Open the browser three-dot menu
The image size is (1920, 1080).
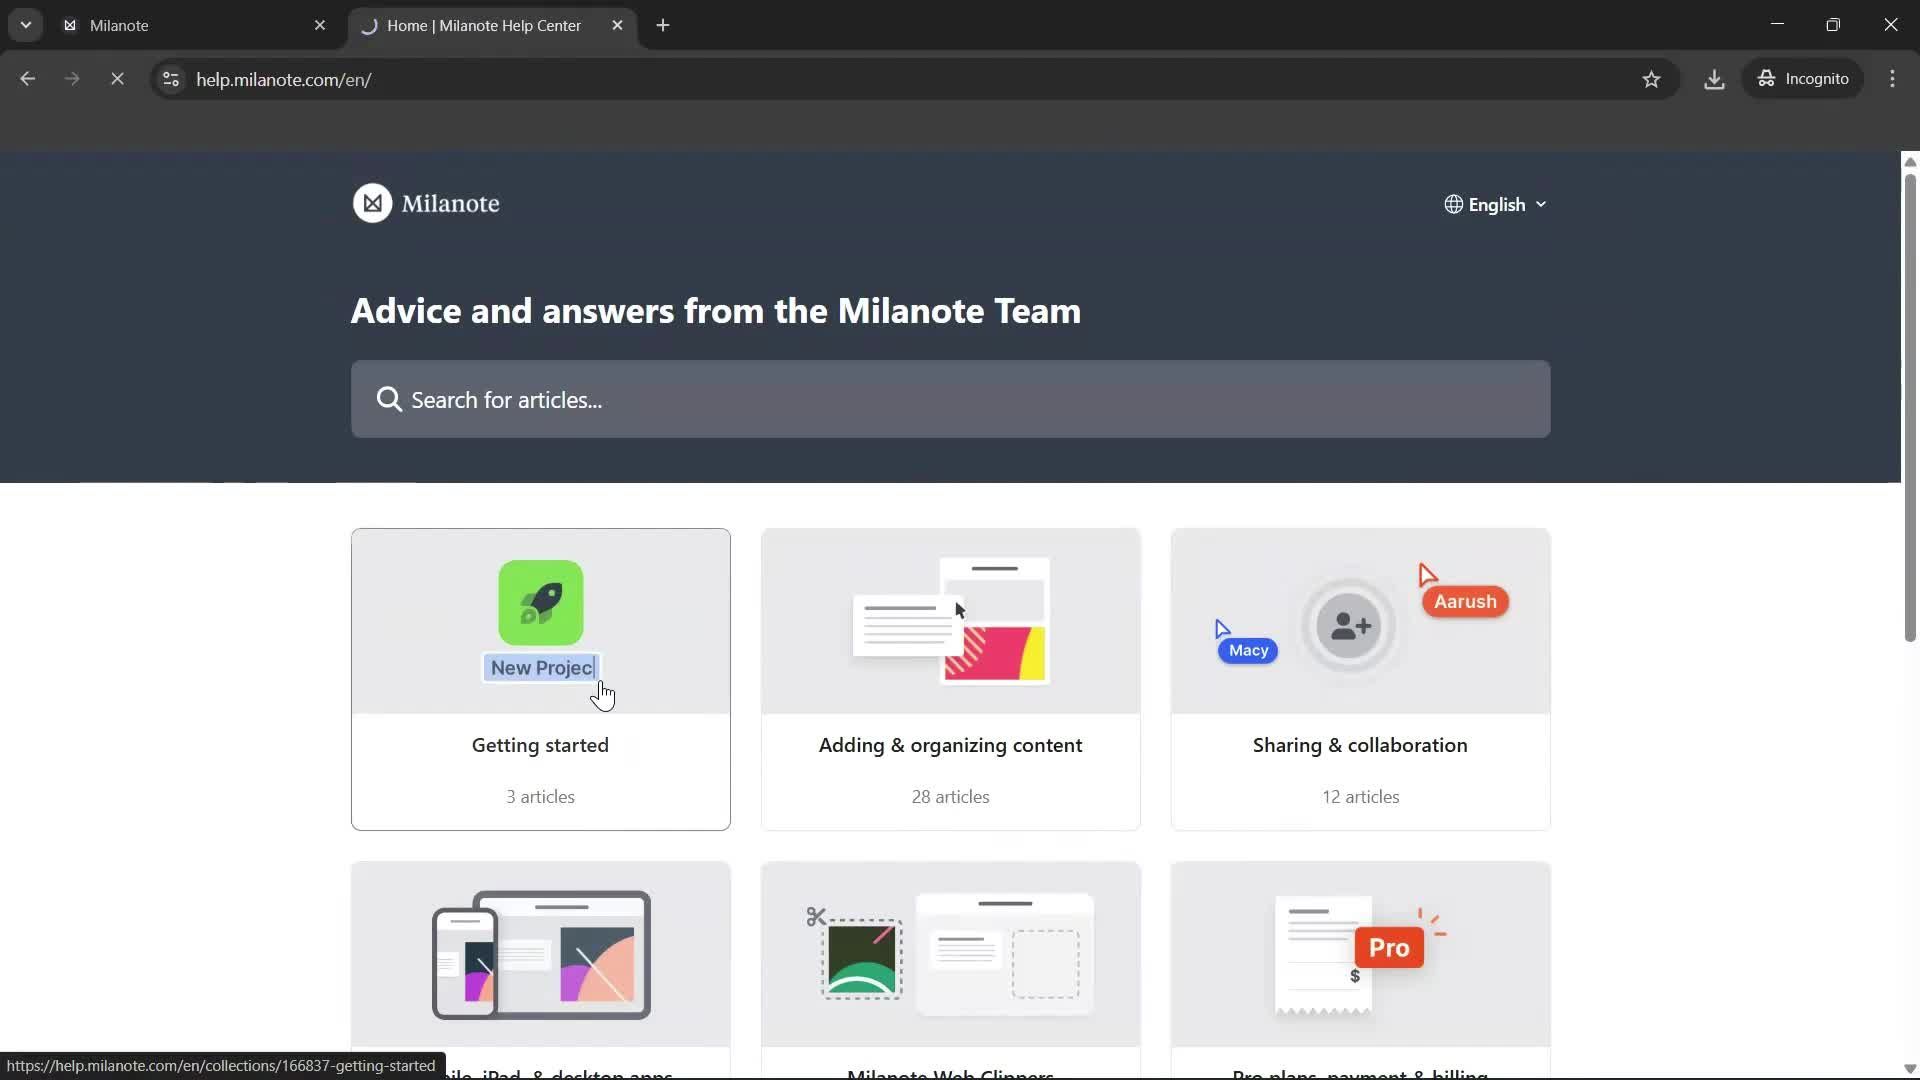[x=1893, y=79]
